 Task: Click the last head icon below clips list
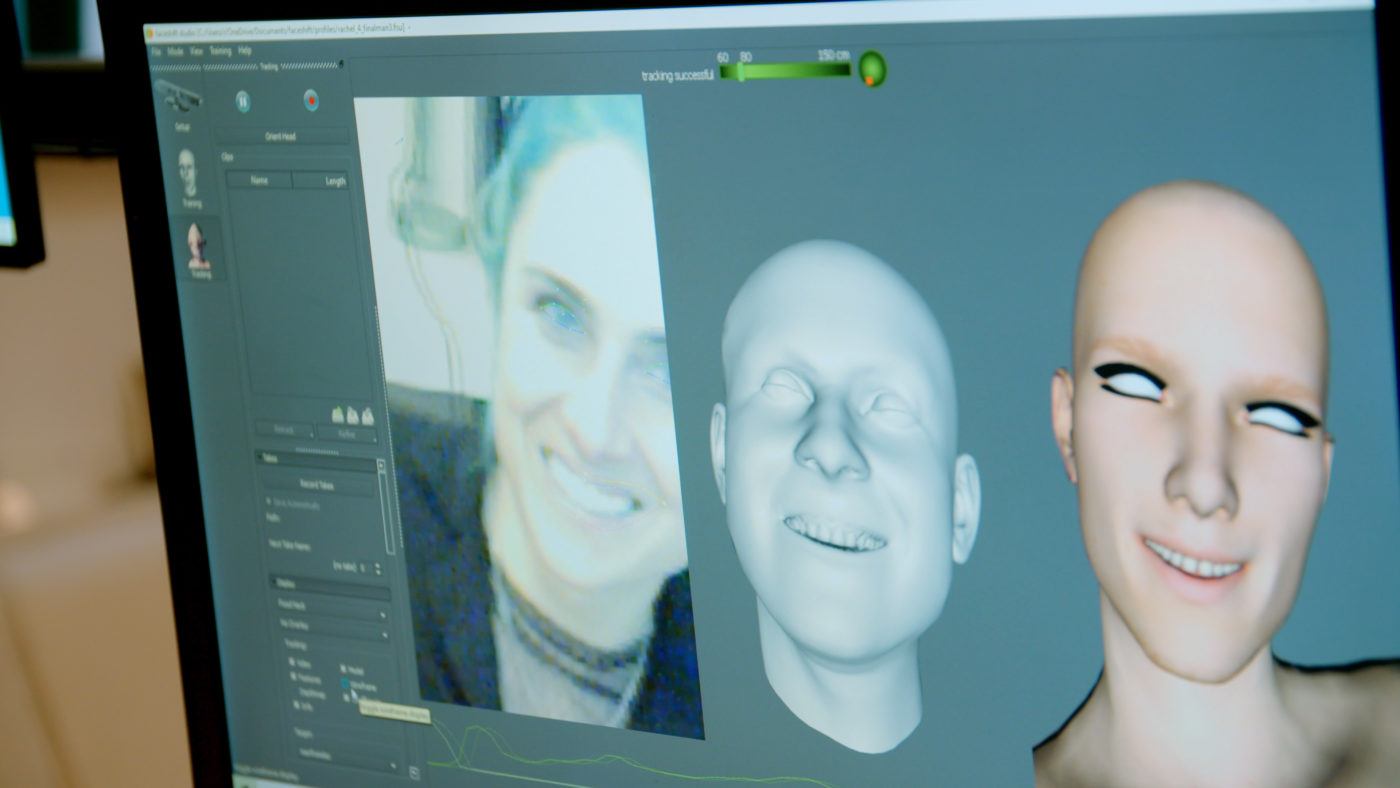[x=368, y=416]
